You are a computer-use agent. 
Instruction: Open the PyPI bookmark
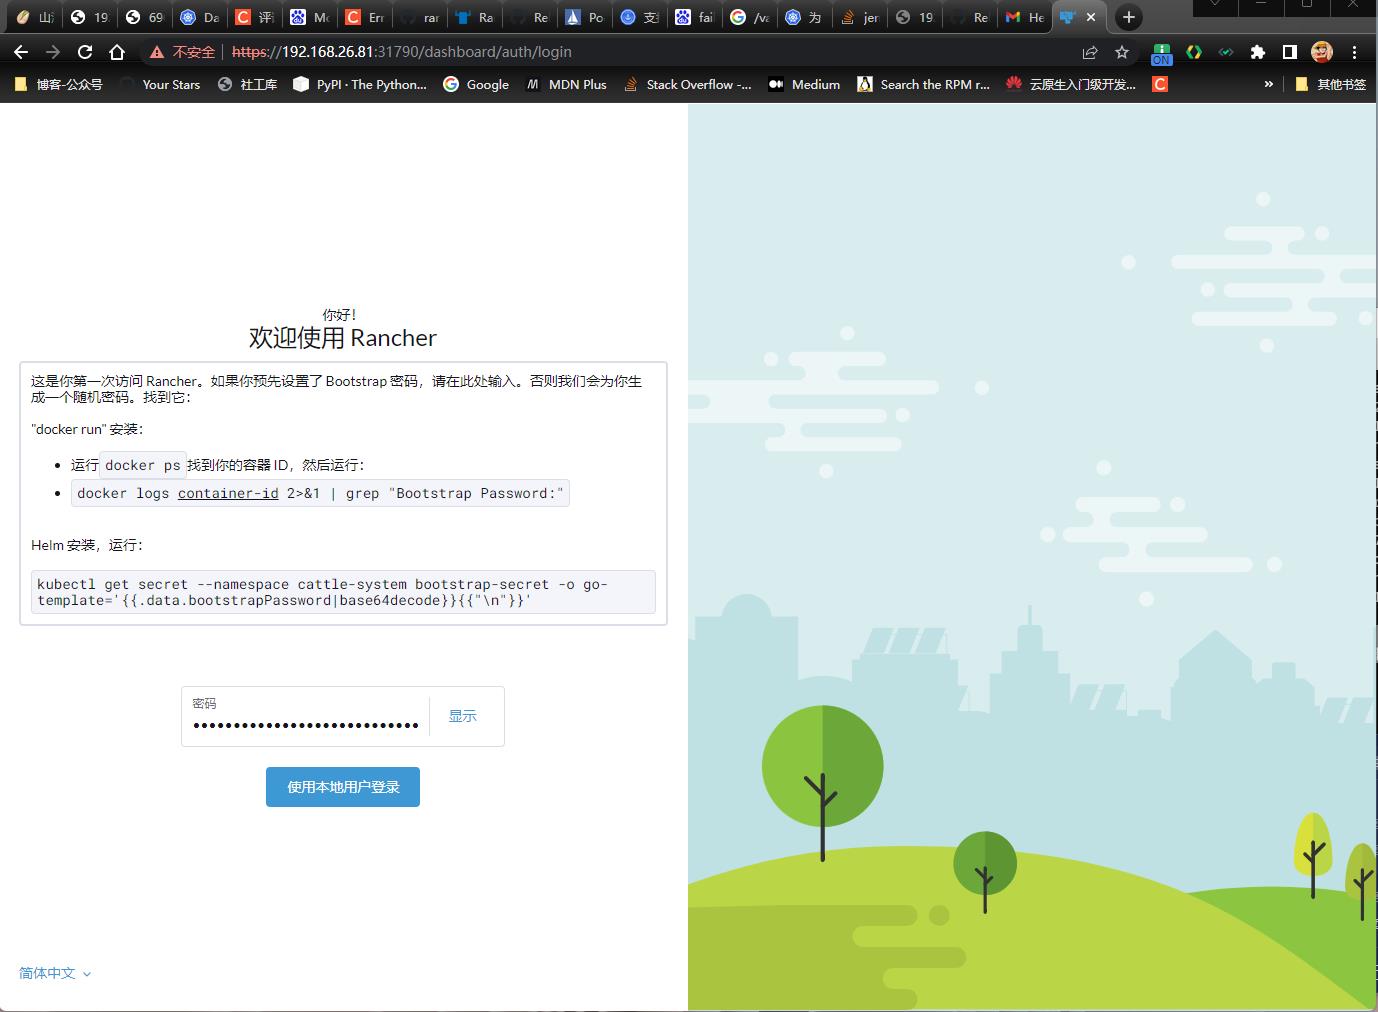click(360, 84)
